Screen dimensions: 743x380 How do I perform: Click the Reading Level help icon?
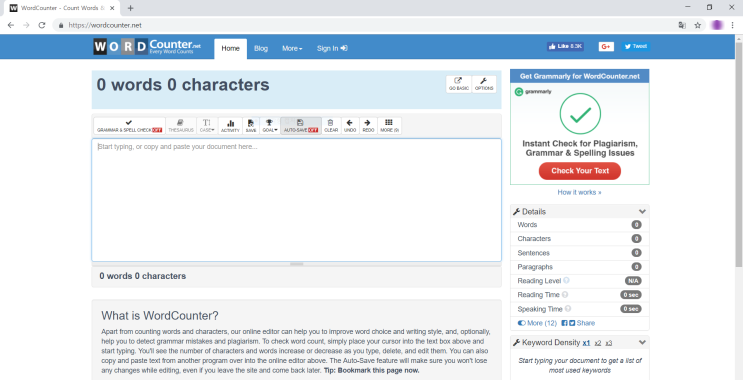pyautogui.click(x=566, y=280)
